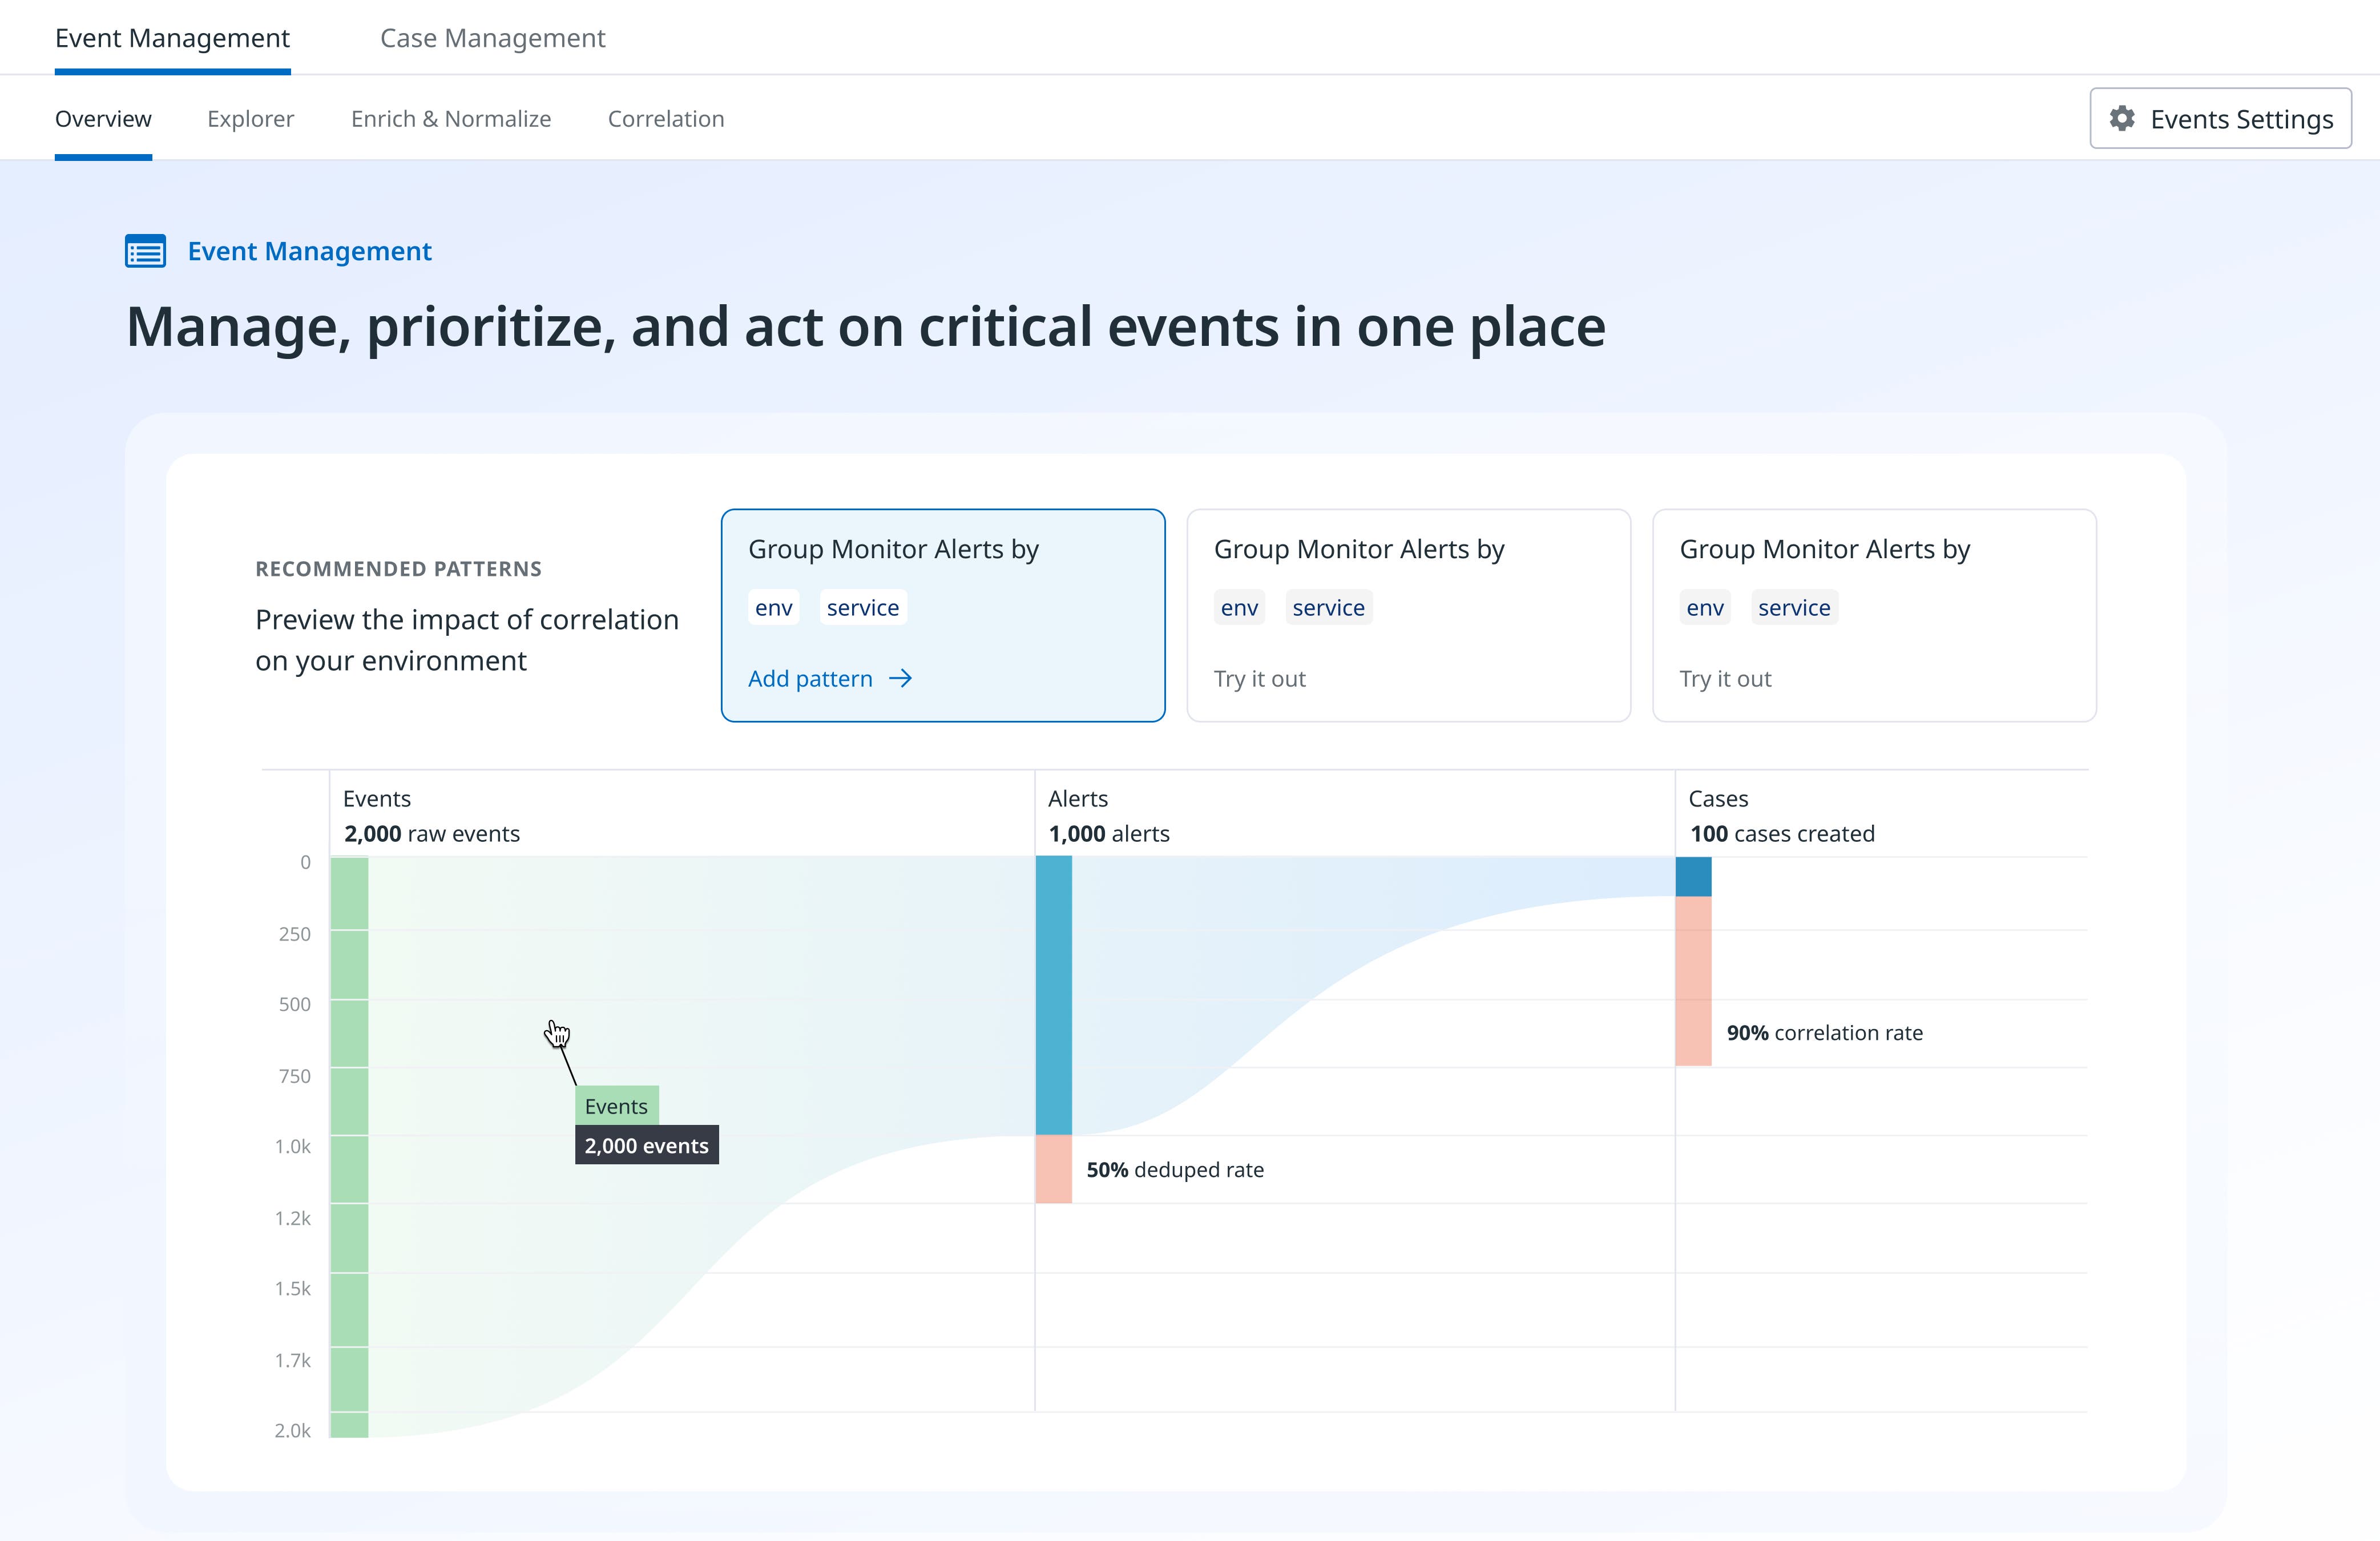Viewport: 2380px width, 1541px height.
Task: Open the Enrich & Normalize tab
Action: click(450, 118)
